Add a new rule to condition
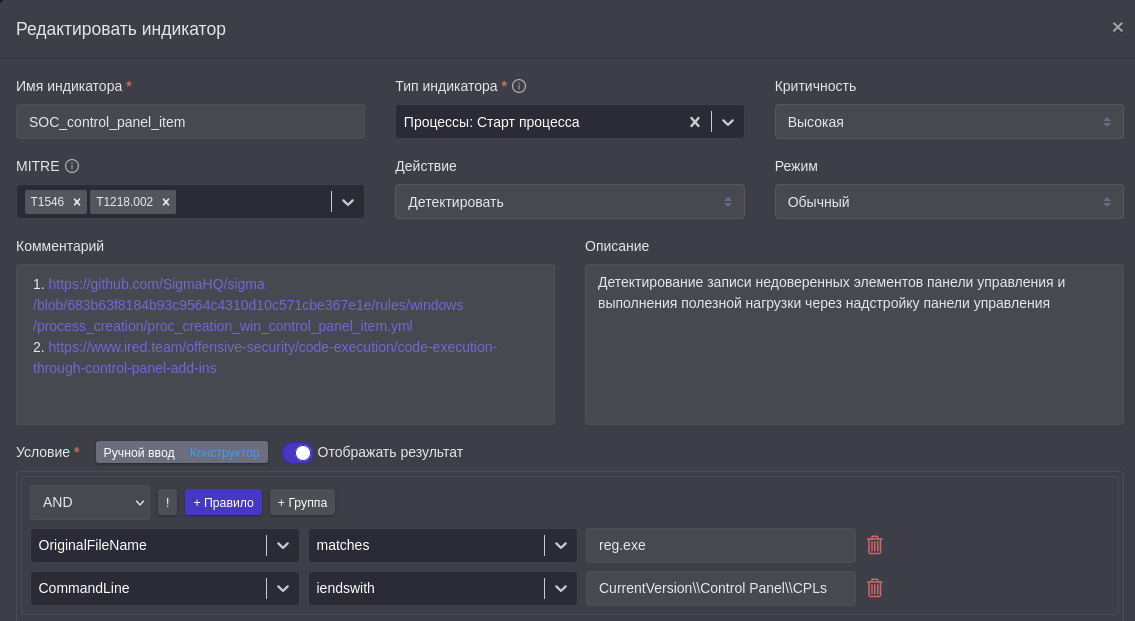 point(223,502)
